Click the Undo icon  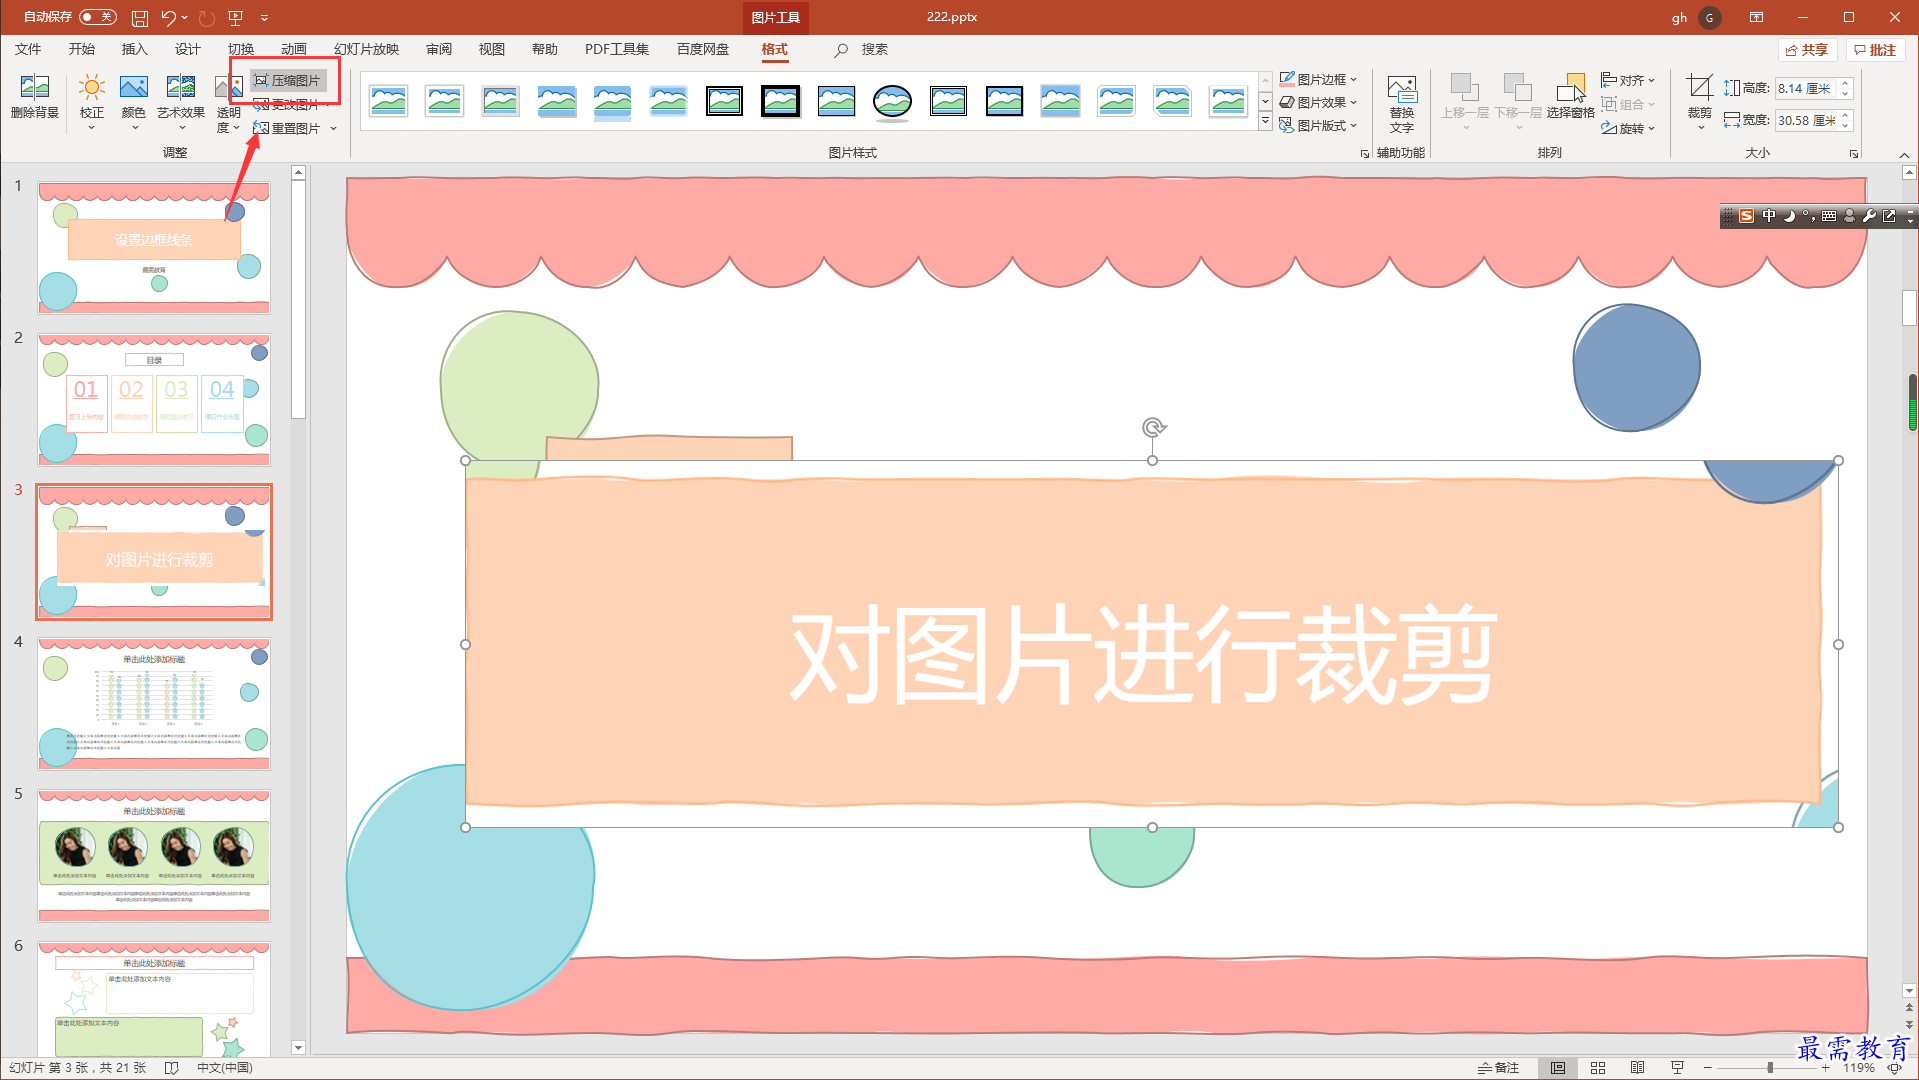pos(169,18)
